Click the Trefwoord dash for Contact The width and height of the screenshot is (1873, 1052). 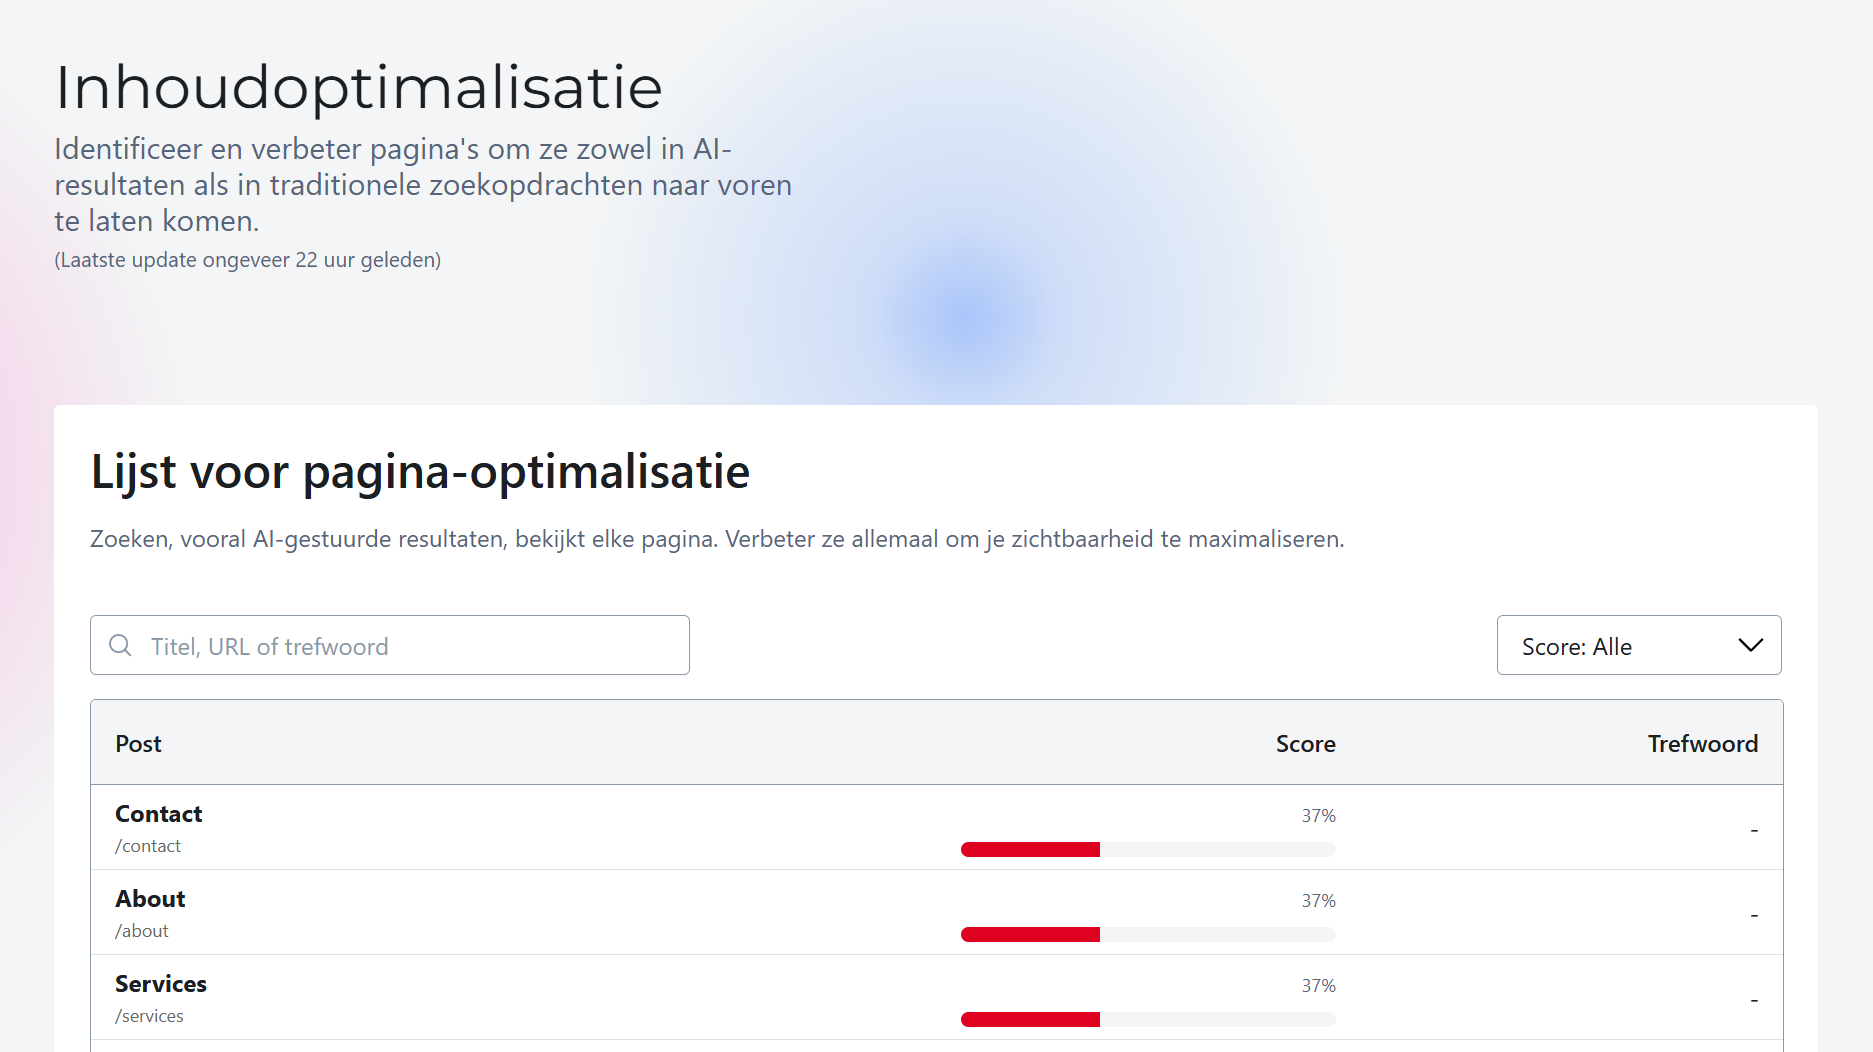pos(1754,829)
